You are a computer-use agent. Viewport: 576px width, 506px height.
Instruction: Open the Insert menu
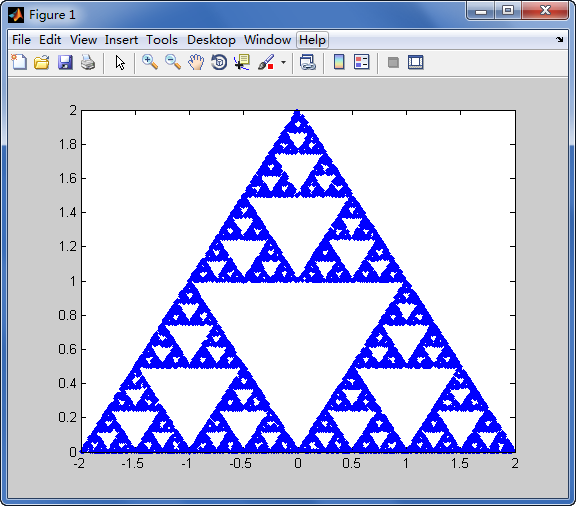(121, 40)
